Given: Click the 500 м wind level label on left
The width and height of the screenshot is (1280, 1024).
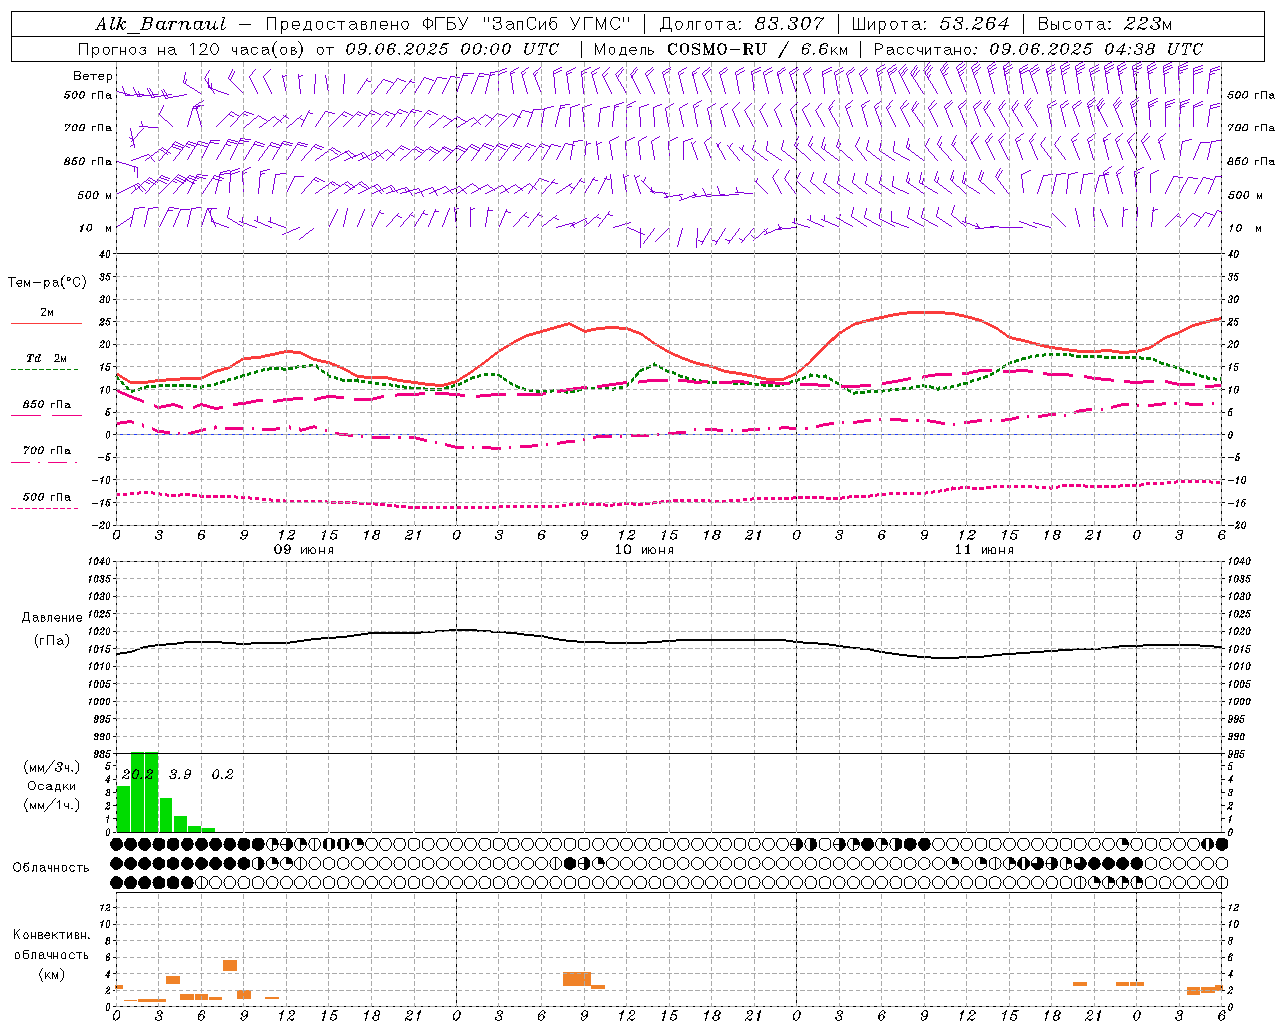Looking at the screenshot, I should point(95,195).
